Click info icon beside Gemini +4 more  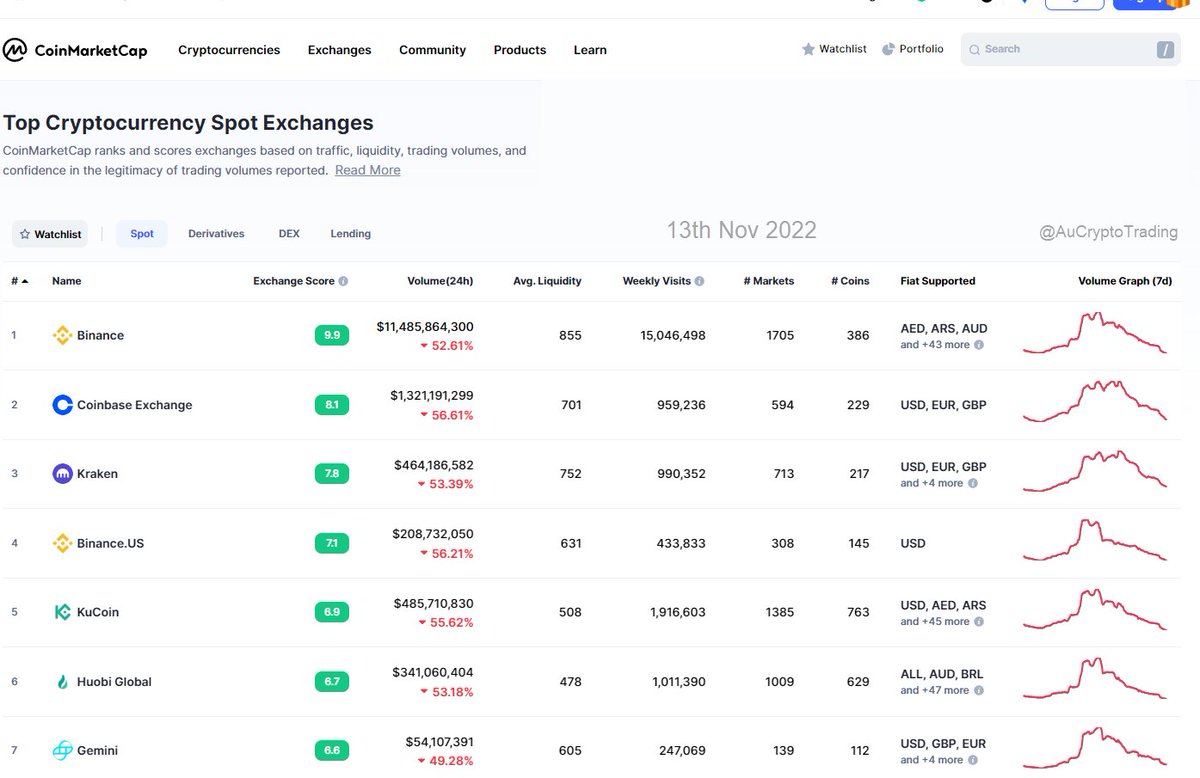[972, 760]
